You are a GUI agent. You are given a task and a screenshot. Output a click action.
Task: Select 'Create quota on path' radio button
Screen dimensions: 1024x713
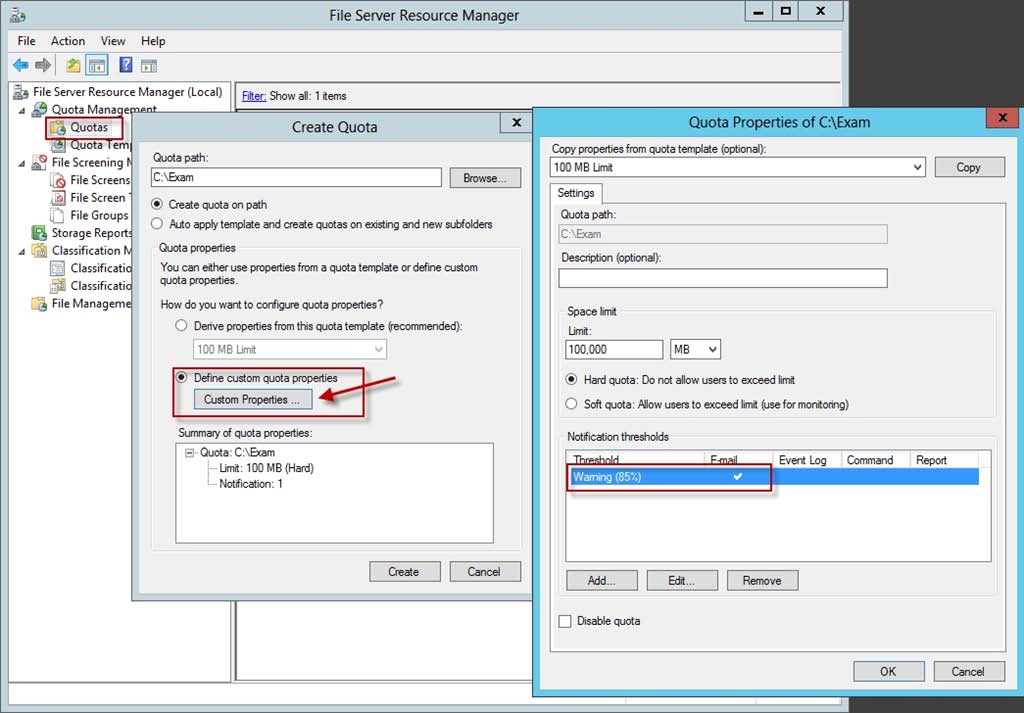[x=157, y=204]
